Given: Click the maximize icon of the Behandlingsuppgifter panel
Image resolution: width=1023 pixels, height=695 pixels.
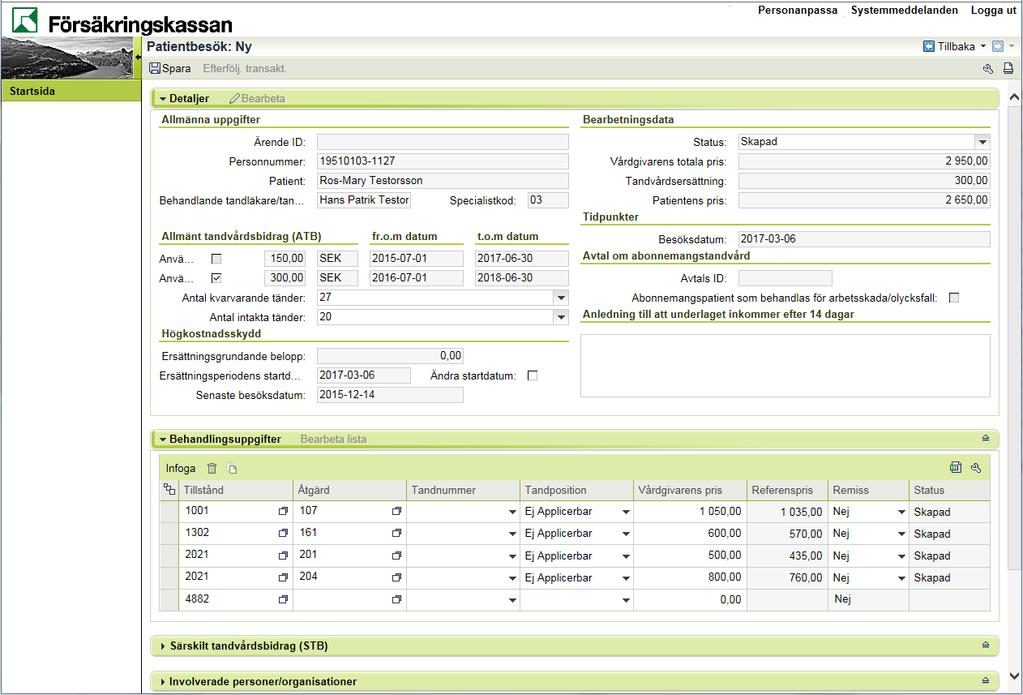Looking at the screenshot, I should click(986, 438).
